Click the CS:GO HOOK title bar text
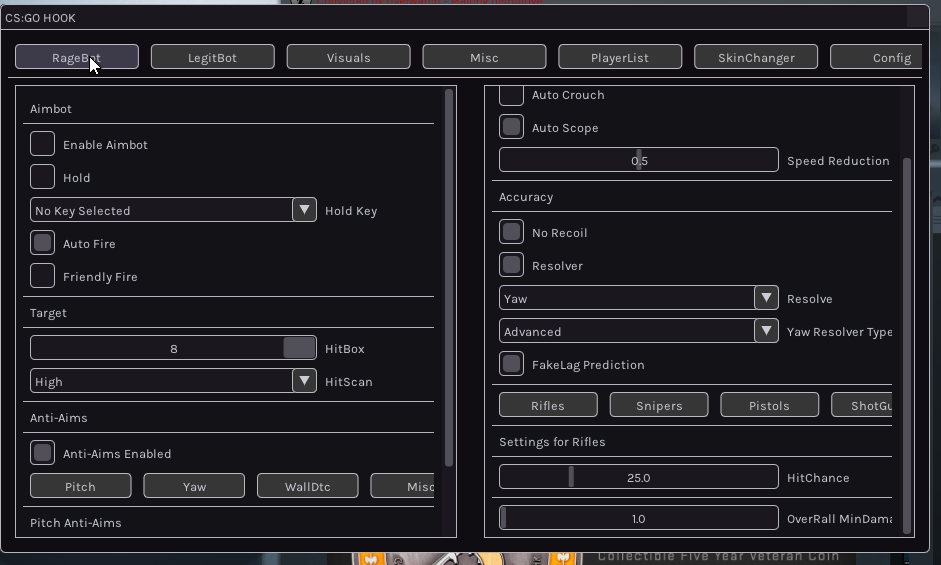The height and width of the screenshot is (565, 941). (x=40, y=18)
